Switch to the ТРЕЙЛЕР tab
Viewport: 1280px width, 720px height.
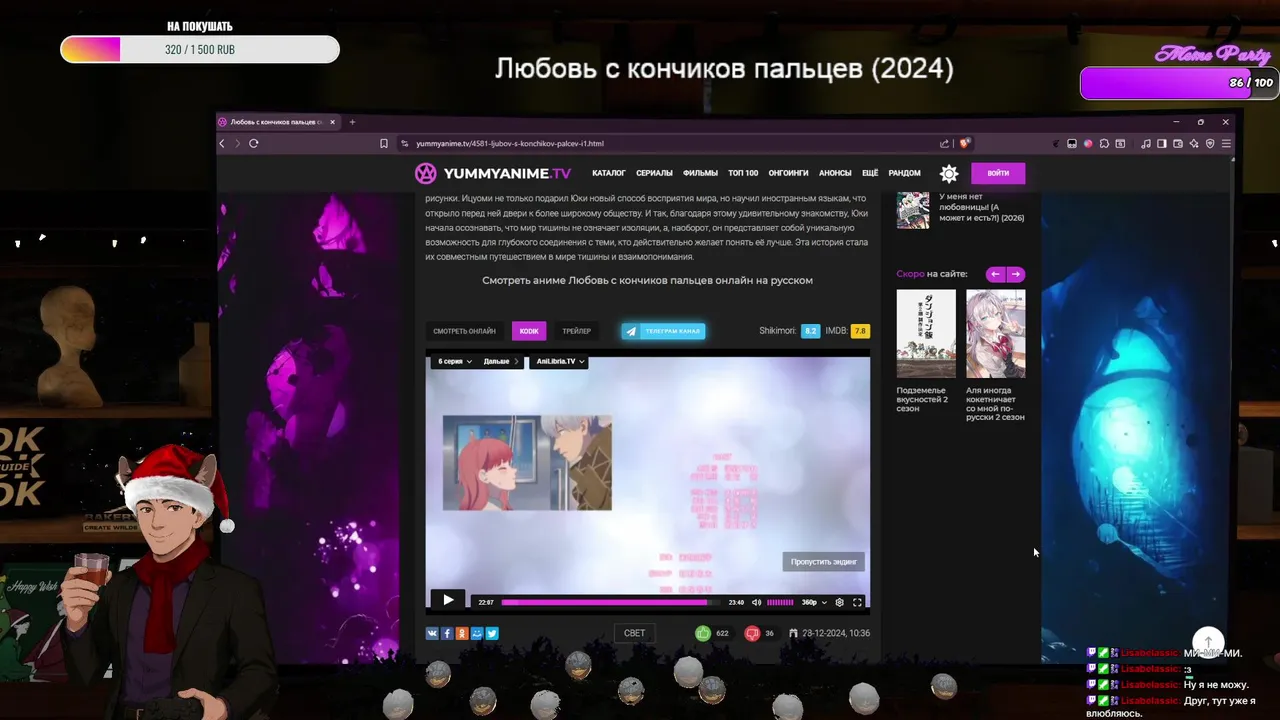[576, 331]
